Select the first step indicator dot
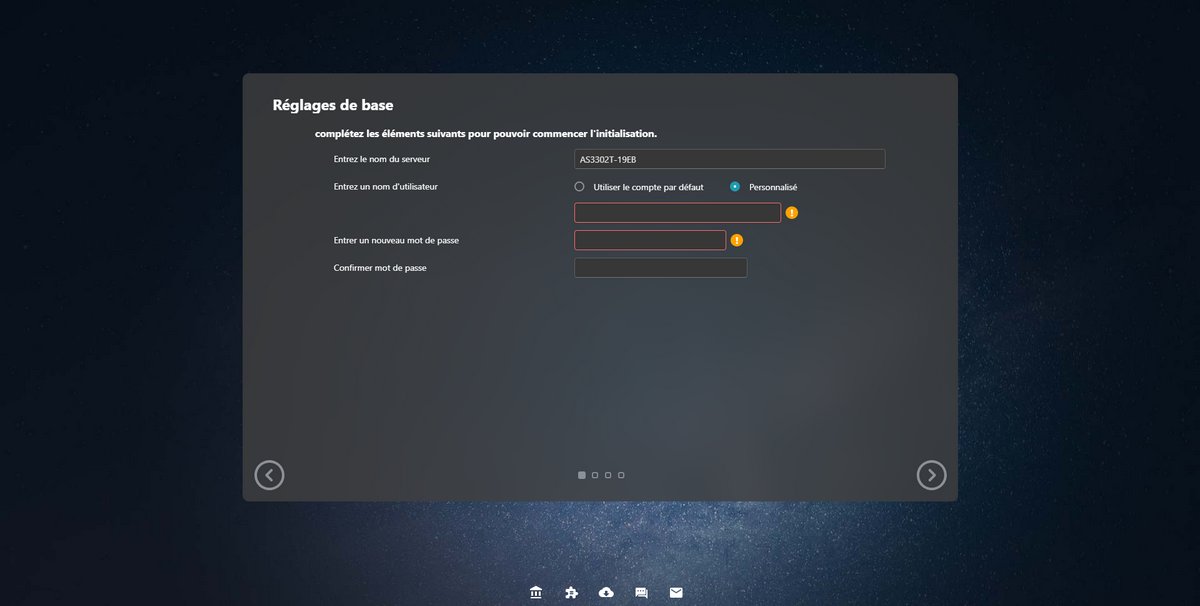The width and height of the screenshot is (1200, 606). [582, 475]
